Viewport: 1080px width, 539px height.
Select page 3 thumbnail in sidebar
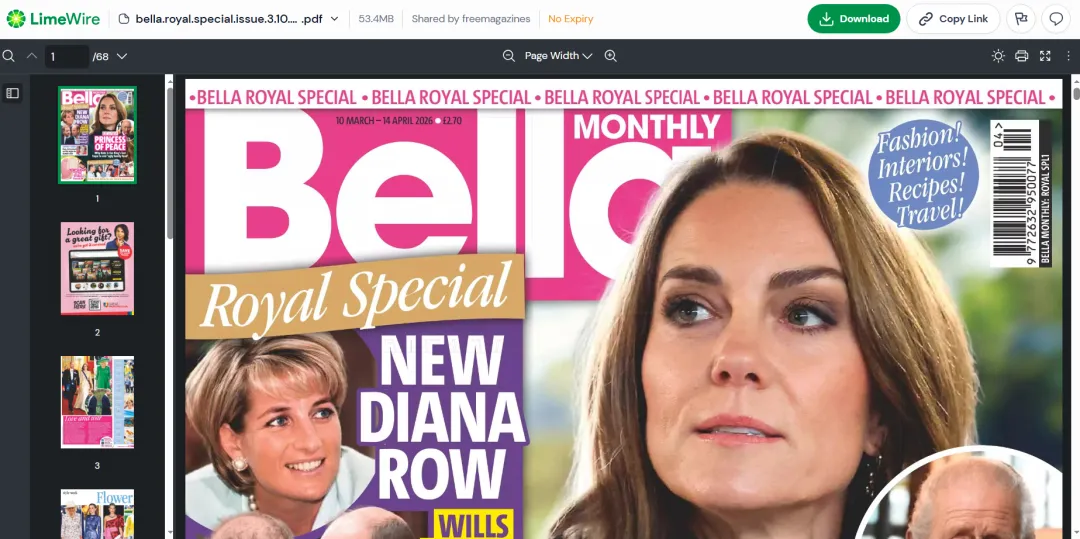(x=97, y=402)
